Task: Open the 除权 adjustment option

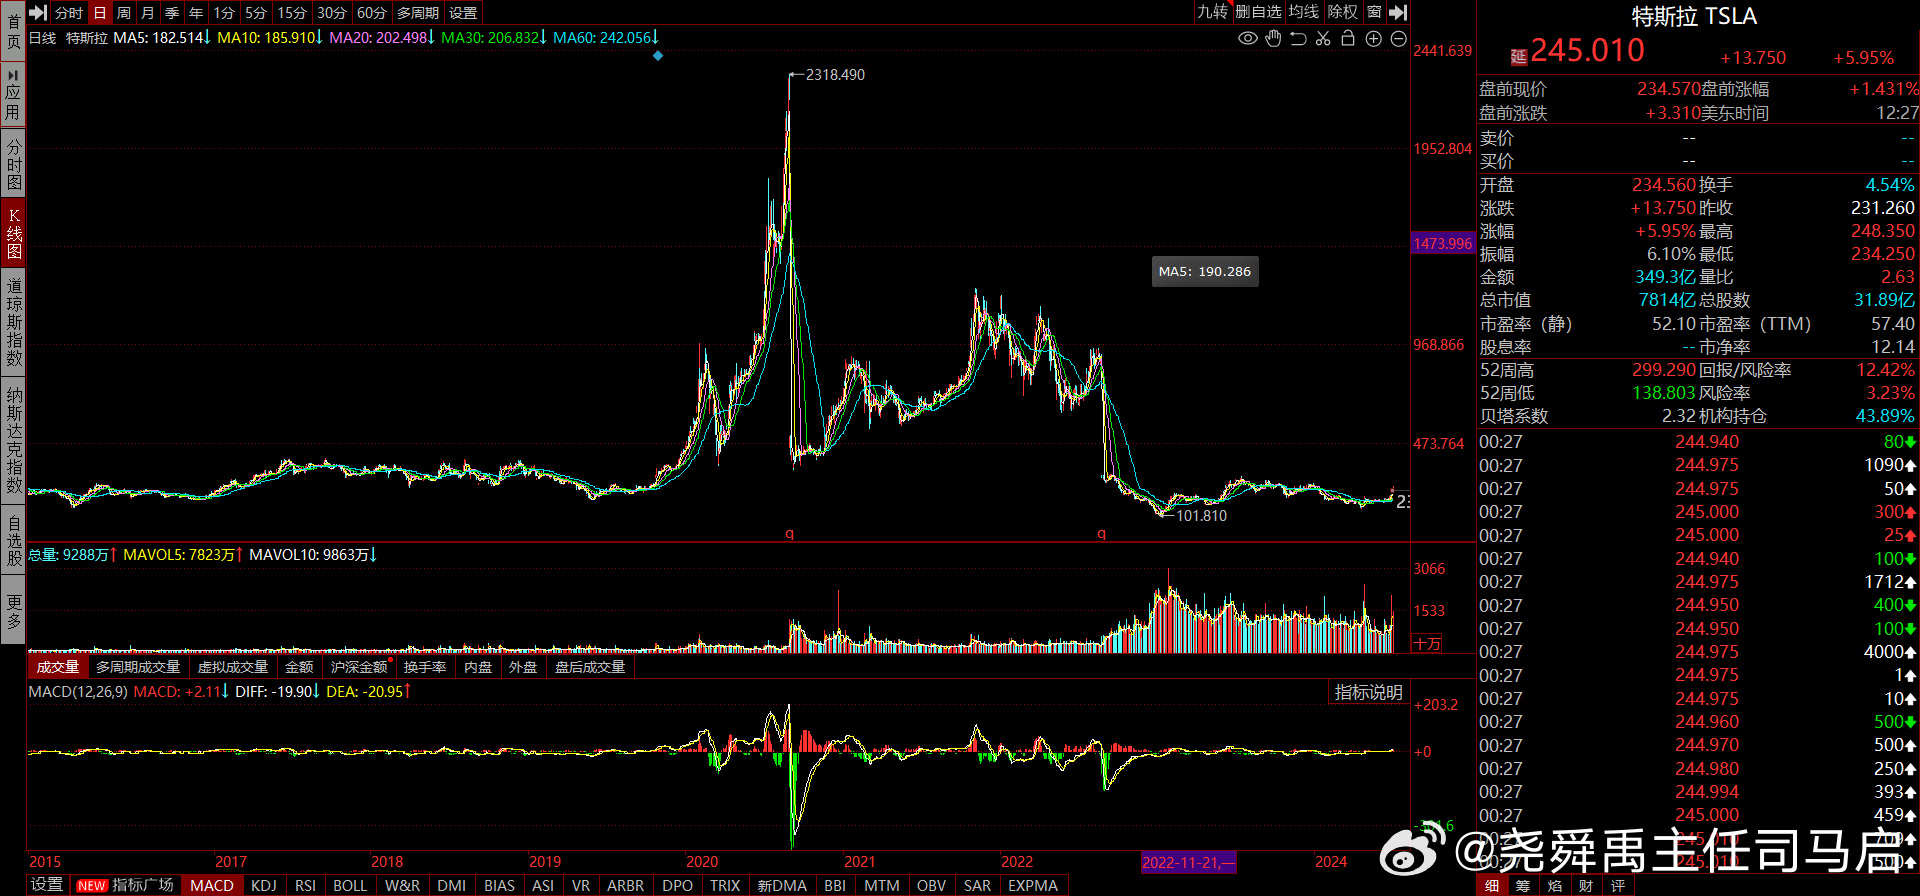Action: pos(1342,12)
